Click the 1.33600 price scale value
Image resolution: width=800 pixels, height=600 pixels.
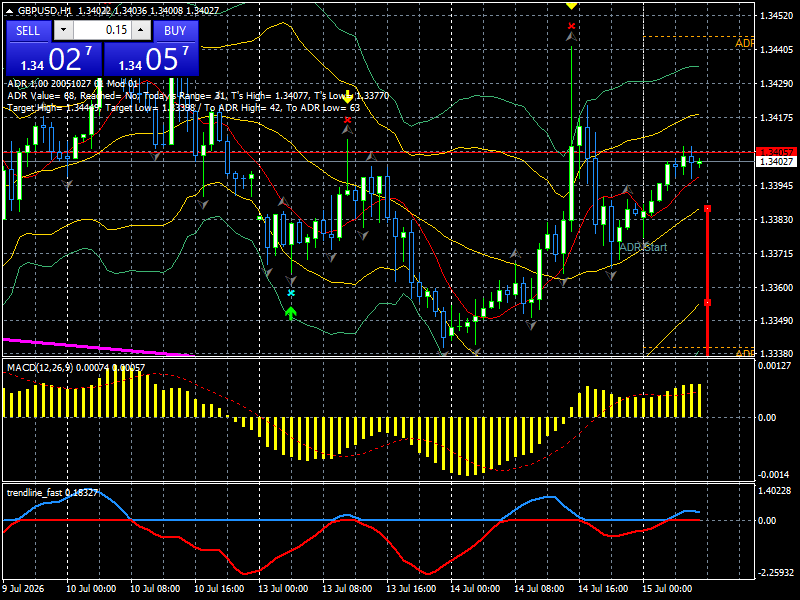(x=777, y=288)
